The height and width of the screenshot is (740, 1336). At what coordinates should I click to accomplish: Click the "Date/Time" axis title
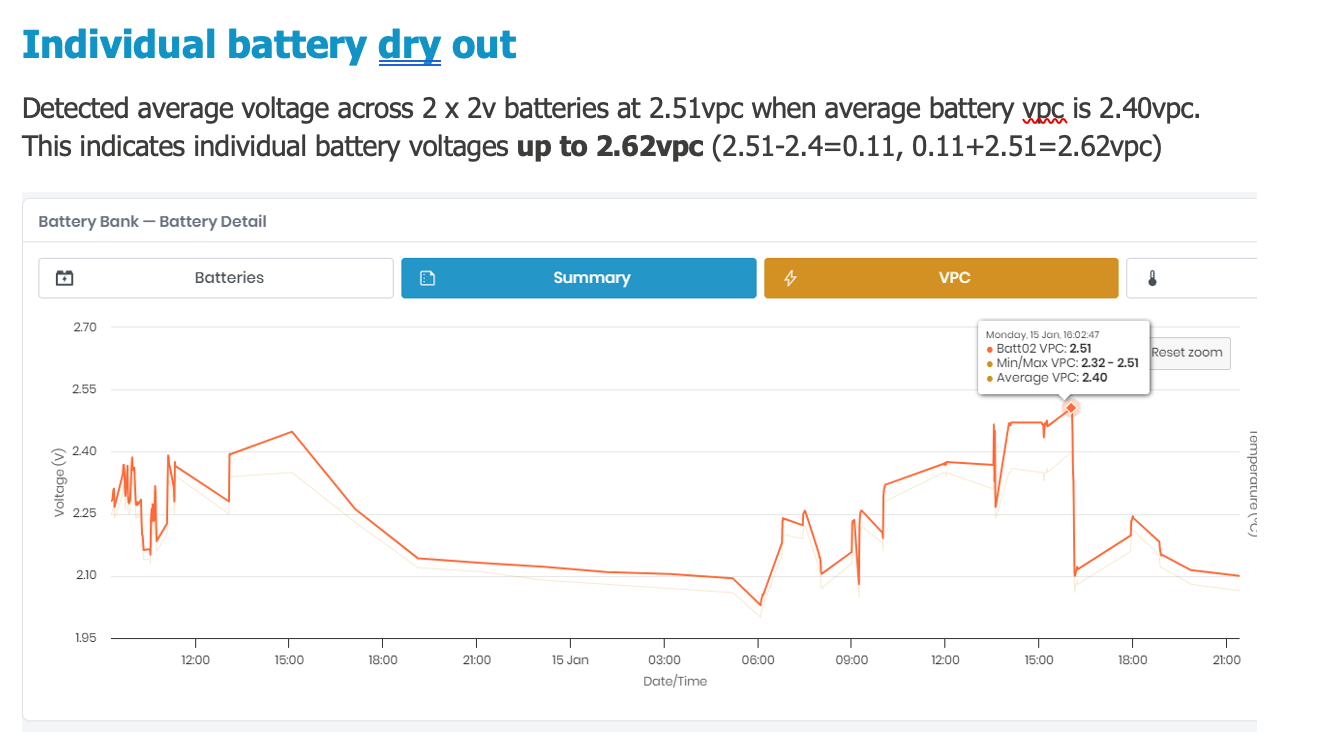(x=675, y=681)
